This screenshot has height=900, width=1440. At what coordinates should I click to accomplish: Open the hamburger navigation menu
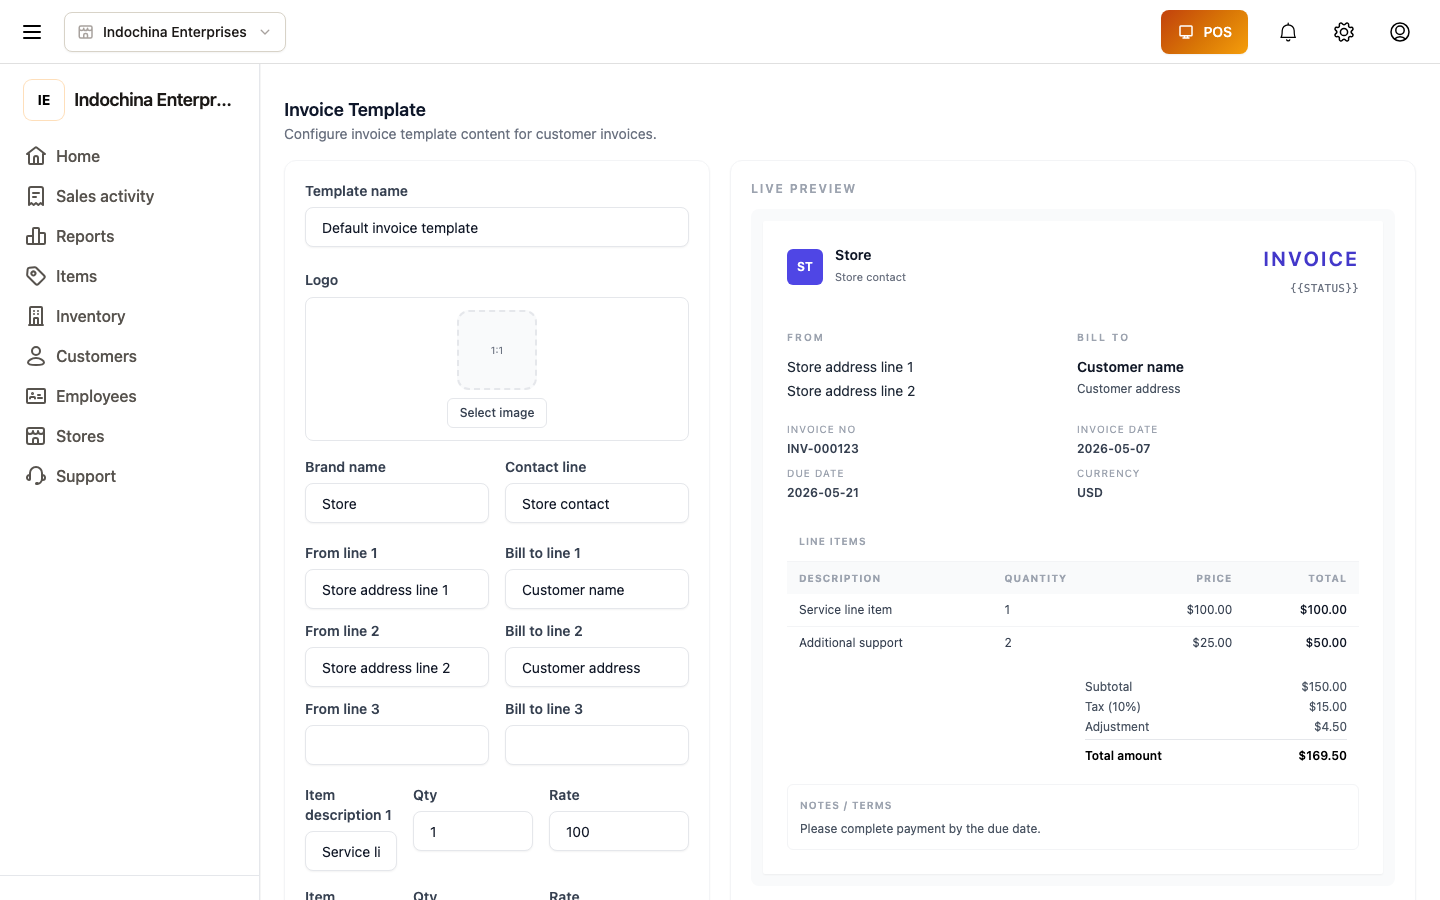tap(32, 32)
